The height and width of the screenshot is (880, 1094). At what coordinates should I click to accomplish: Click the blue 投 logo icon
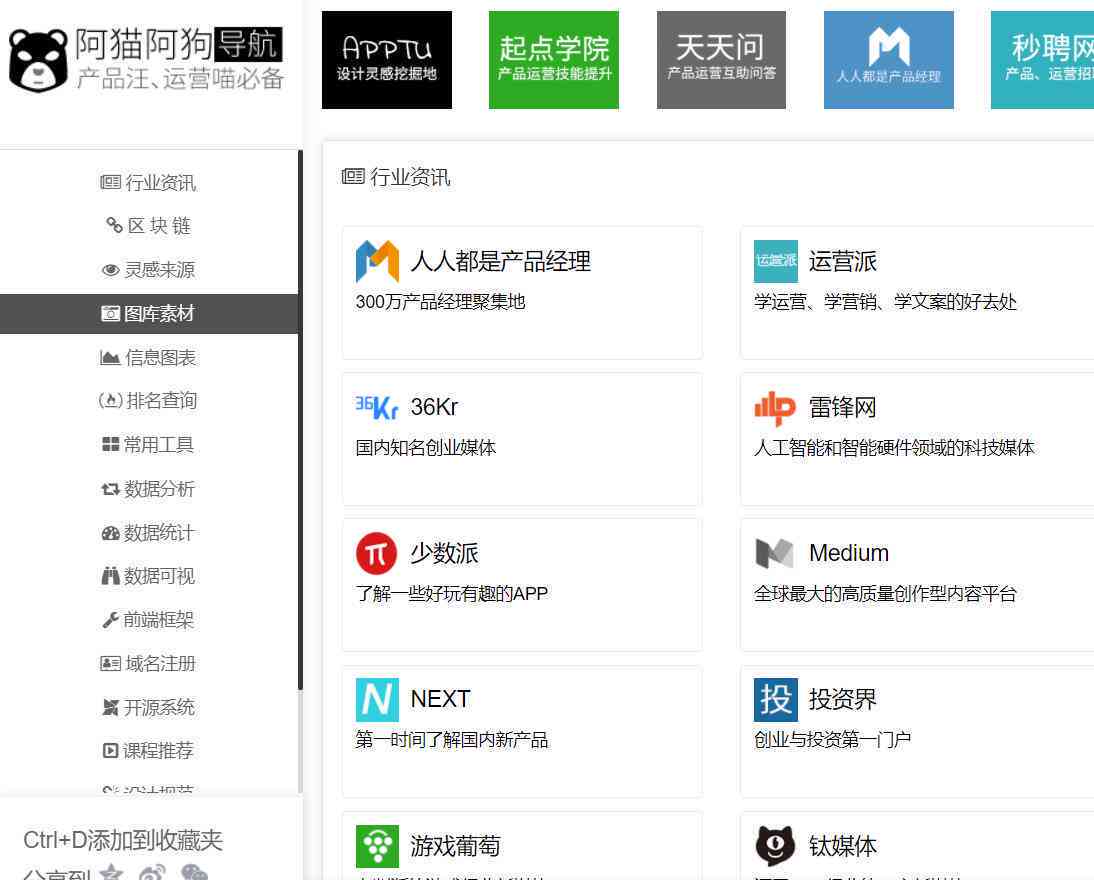(x=776, y=699)
